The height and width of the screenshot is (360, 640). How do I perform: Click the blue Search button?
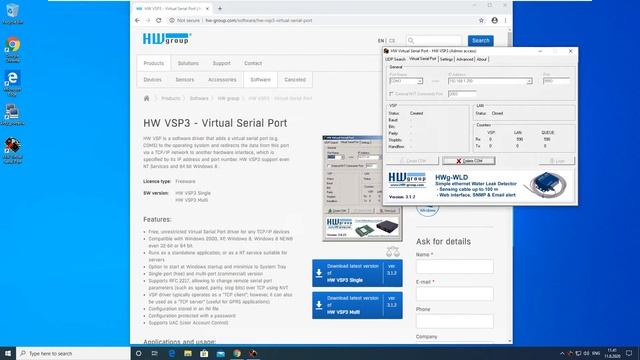tap(480, 40)
